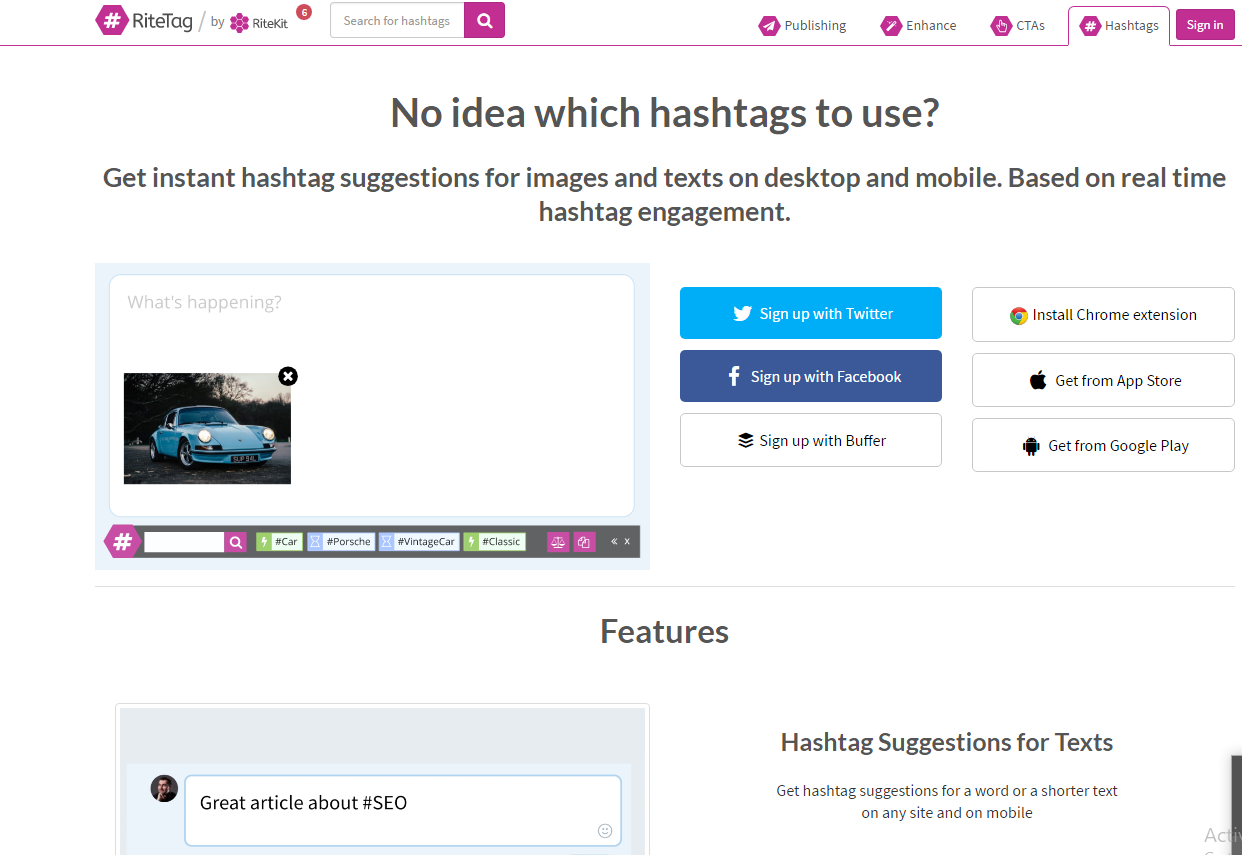Open the CTAs tab
This screenshot has width=1242, height=855.
(x=1018, y=25)
